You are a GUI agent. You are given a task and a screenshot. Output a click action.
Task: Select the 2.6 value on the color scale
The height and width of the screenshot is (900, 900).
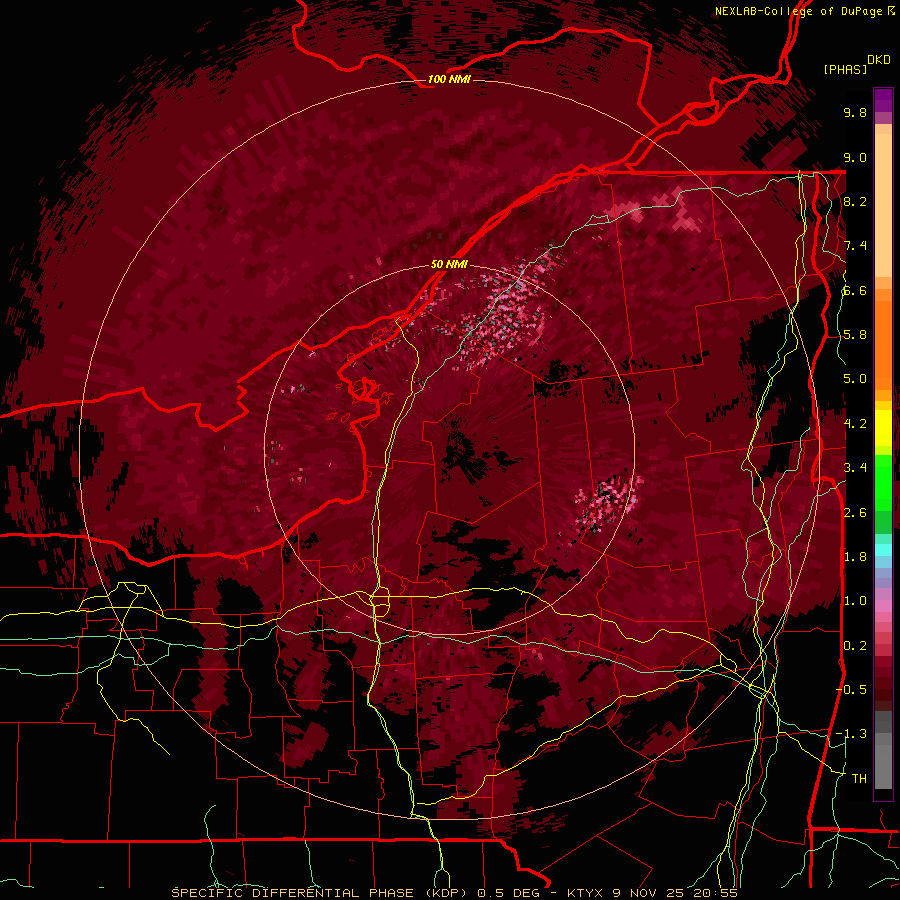click(855, 512)
